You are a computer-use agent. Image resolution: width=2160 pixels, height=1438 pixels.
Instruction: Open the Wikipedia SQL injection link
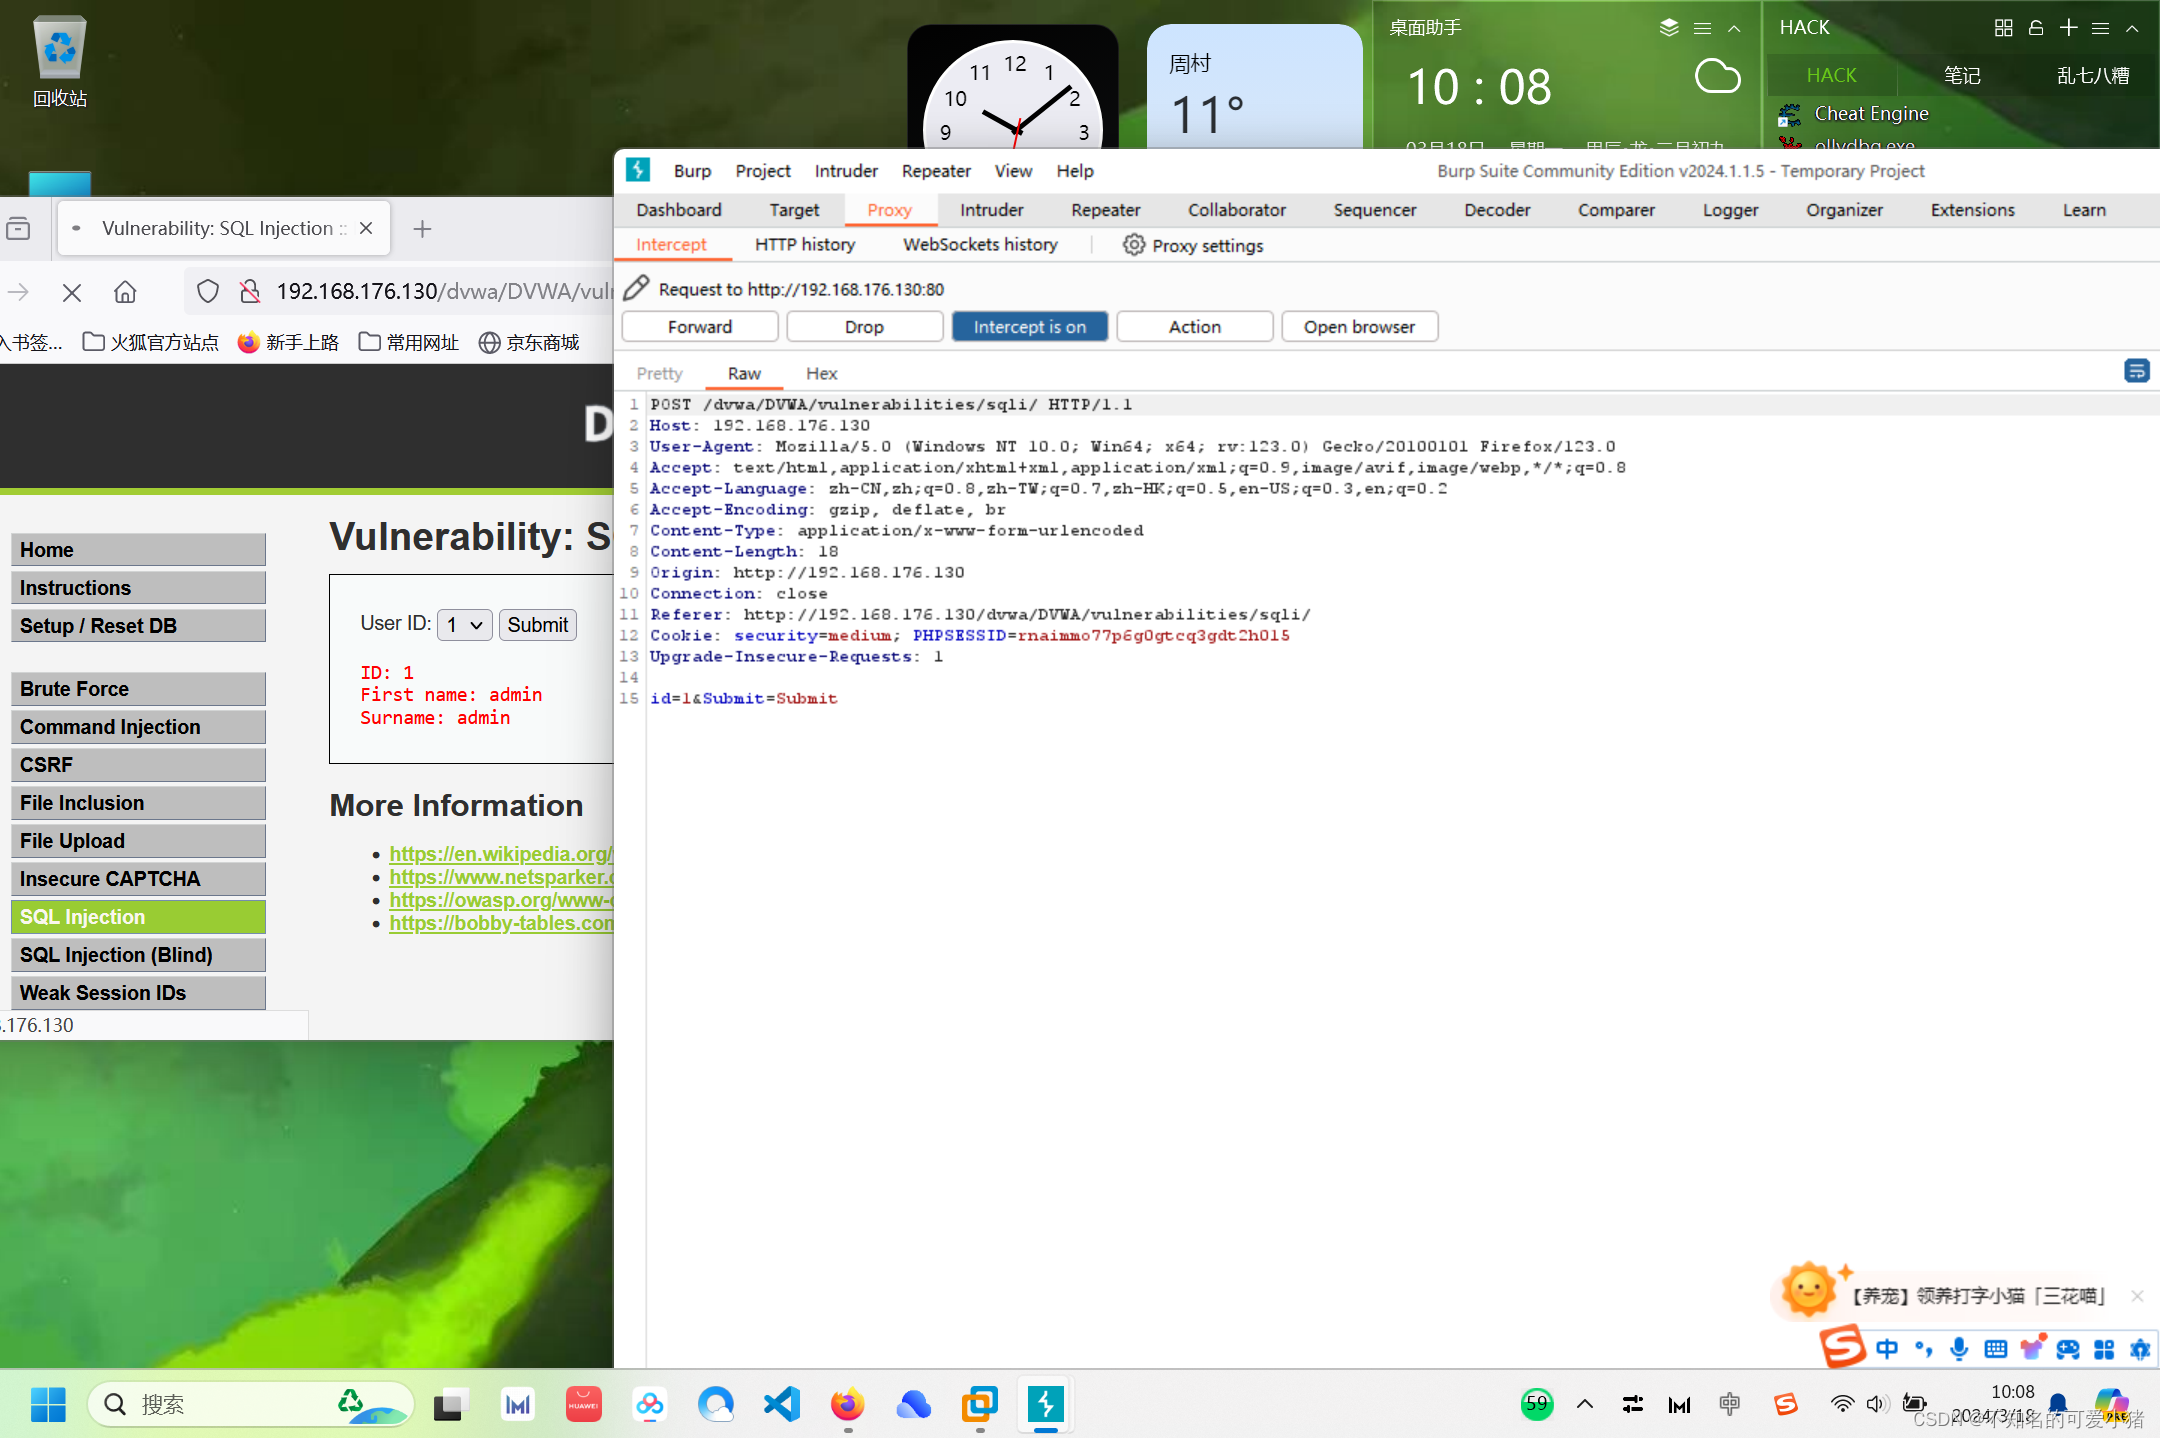click(500, 854)
